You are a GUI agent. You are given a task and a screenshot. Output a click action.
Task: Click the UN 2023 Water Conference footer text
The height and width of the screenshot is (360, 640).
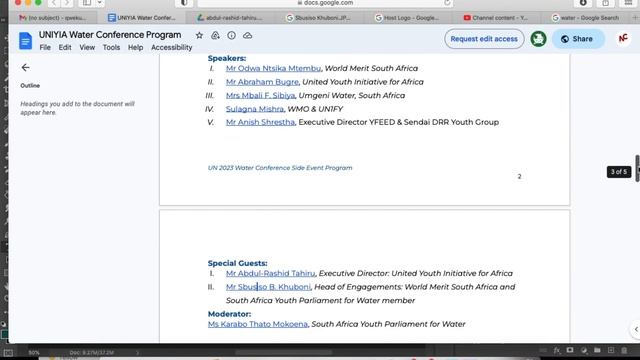coord(280,168)
